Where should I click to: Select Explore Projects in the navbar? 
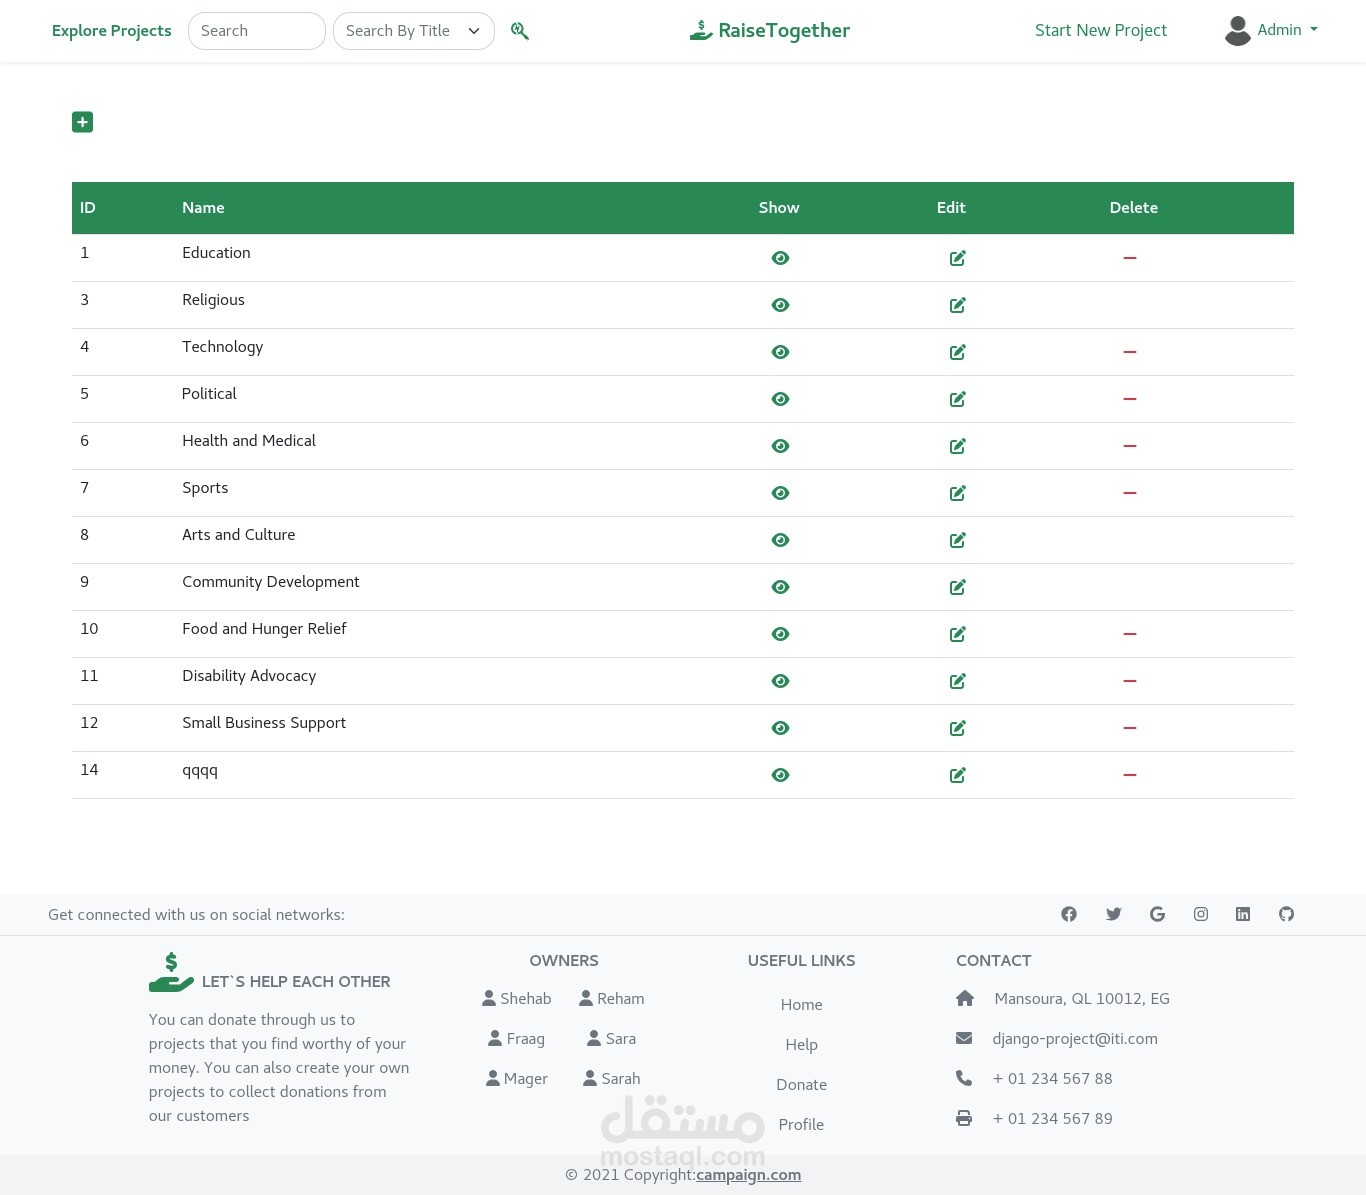(x=111, y=31)
